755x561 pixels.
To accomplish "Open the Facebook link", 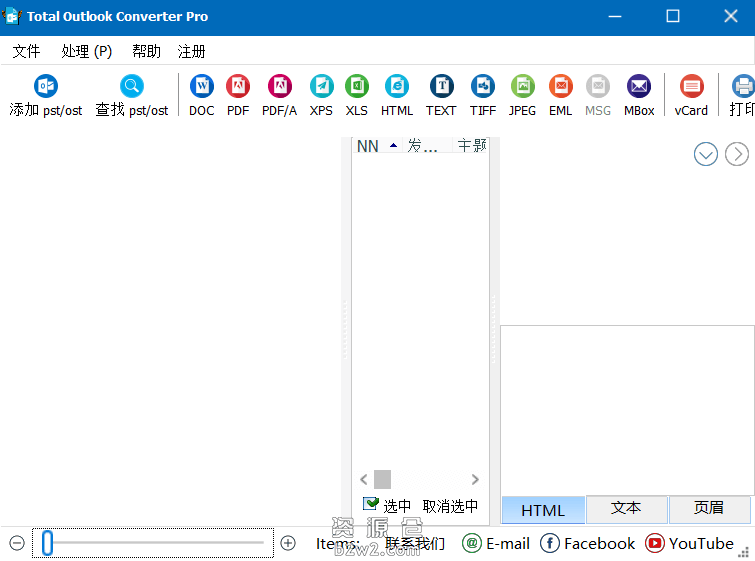I will pos(588,543).
